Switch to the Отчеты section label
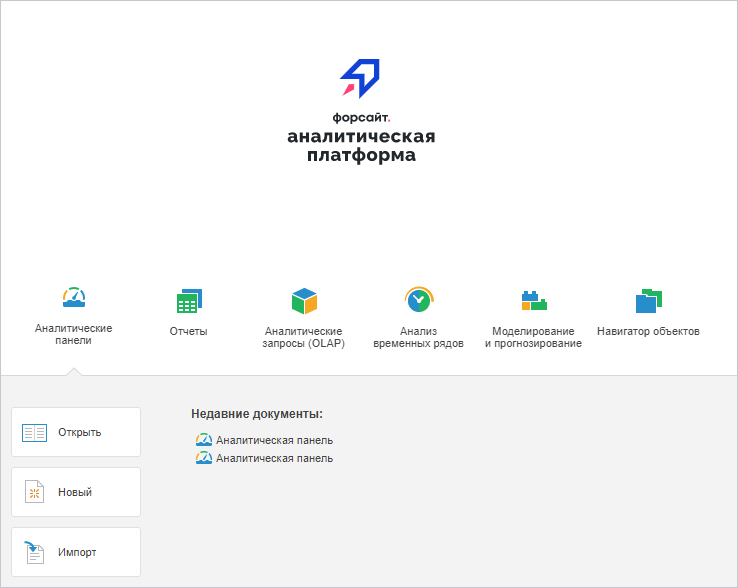 (x=188, y=331)
